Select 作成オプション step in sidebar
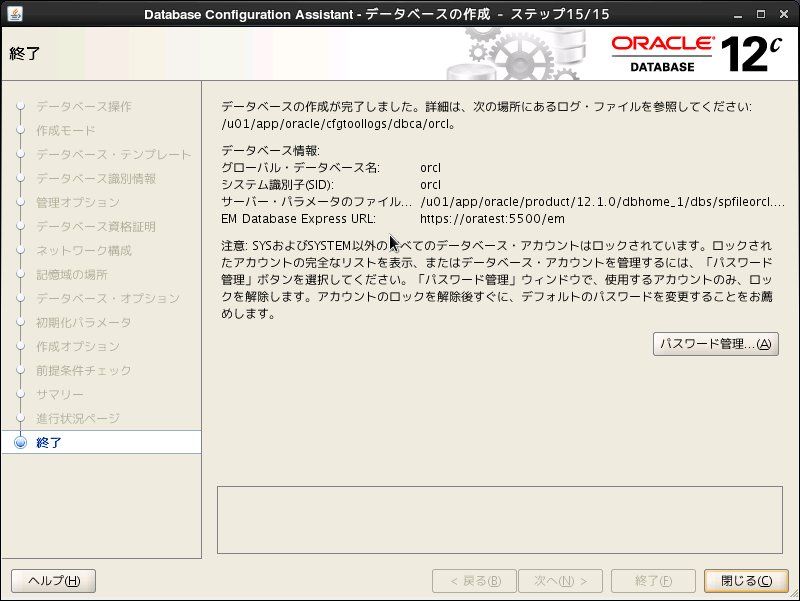 point(78,346)
